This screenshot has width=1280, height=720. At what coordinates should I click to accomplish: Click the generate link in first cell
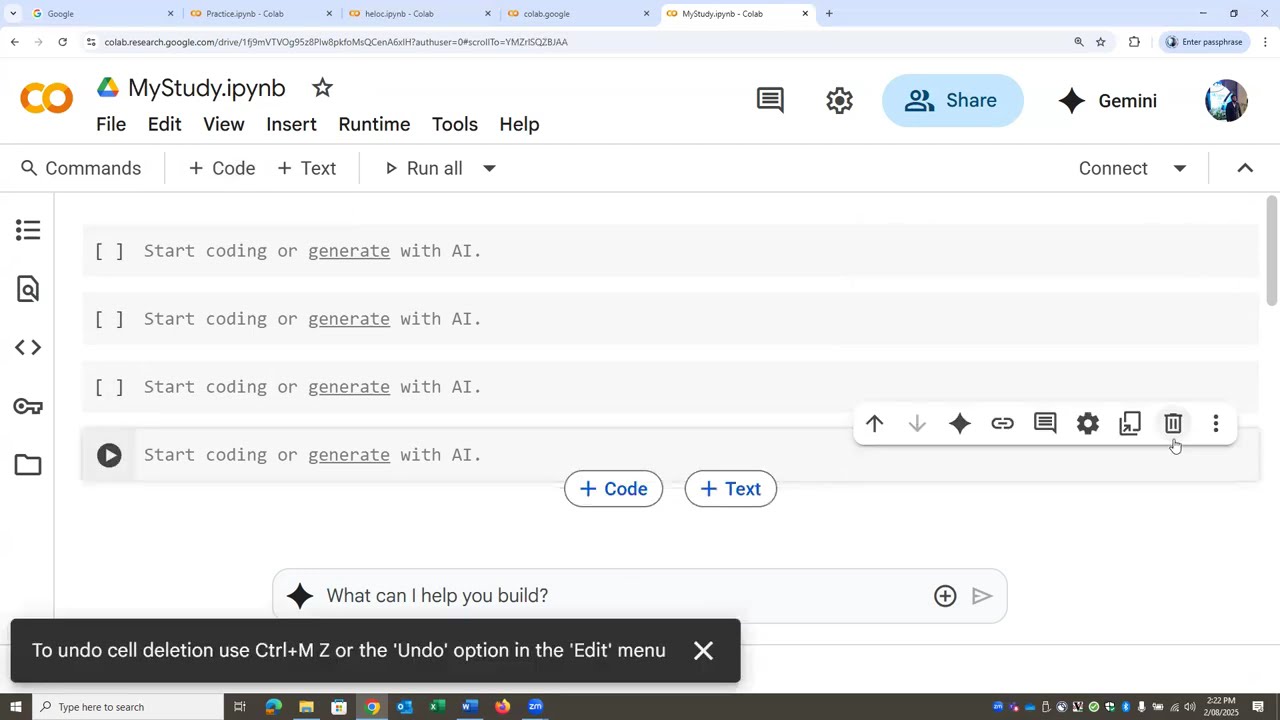pos(348,251)
